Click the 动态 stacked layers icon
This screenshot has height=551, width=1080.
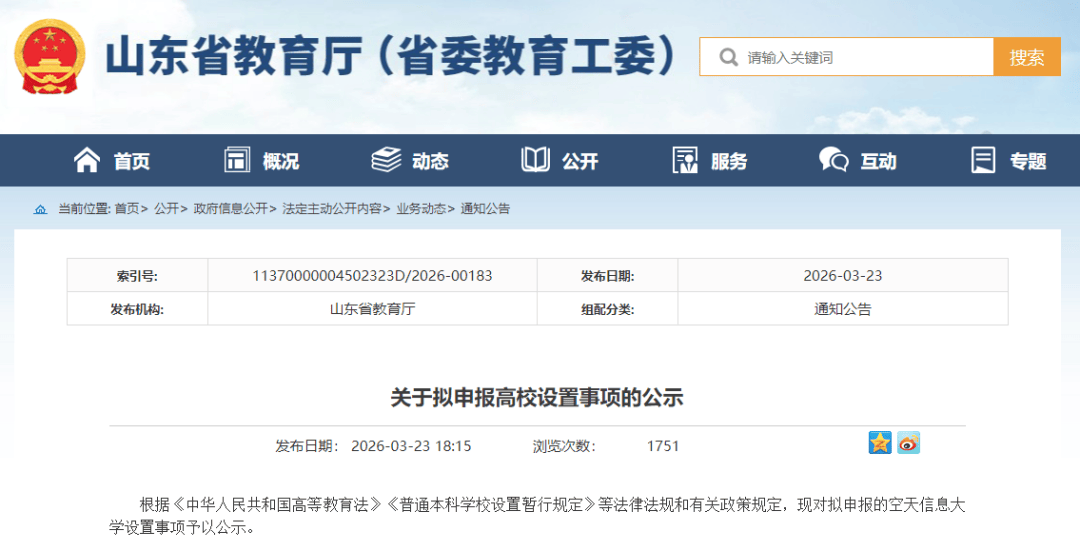[x=386, y=160]
